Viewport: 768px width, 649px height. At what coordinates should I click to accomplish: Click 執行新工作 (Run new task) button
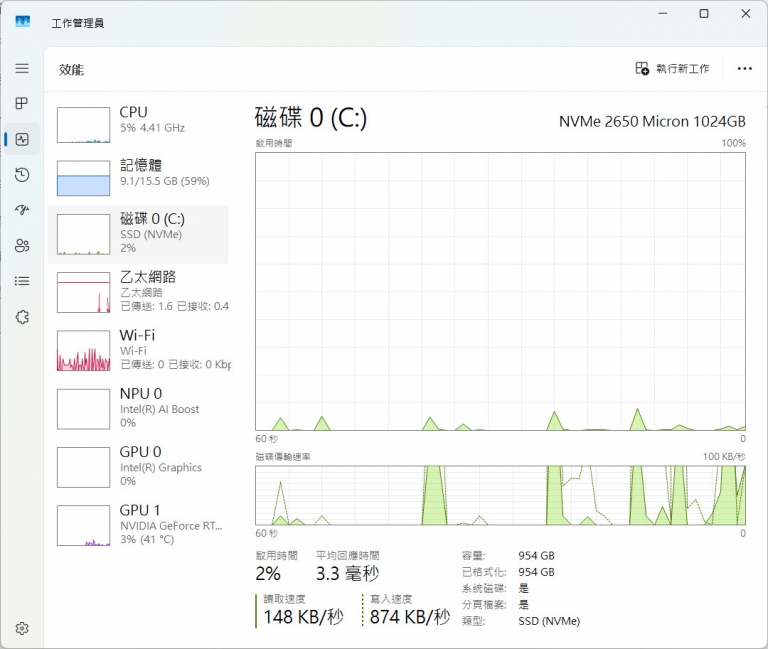[x=672, y=69]
